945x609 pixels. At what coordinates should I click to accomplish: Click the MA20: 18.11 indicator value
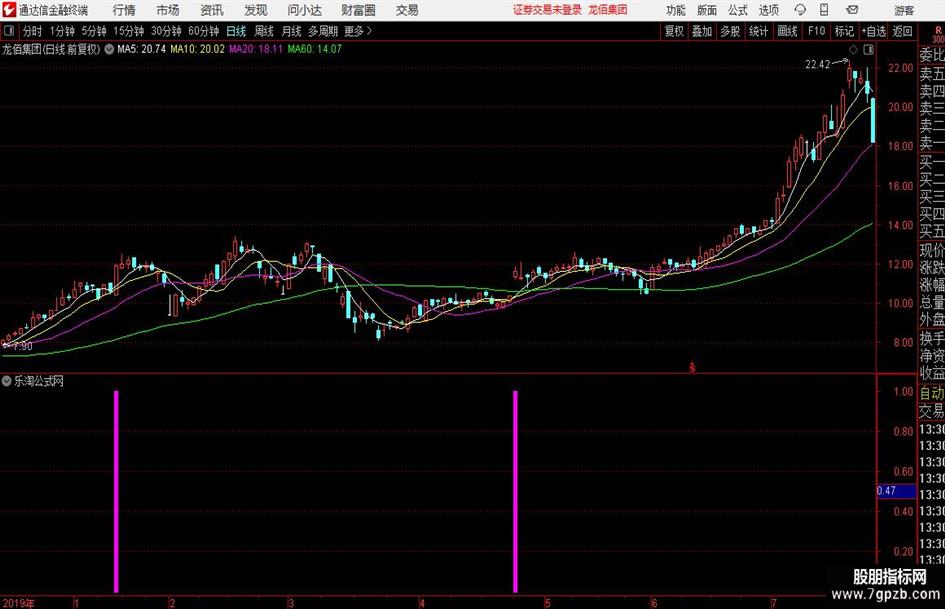coord(256,49)
